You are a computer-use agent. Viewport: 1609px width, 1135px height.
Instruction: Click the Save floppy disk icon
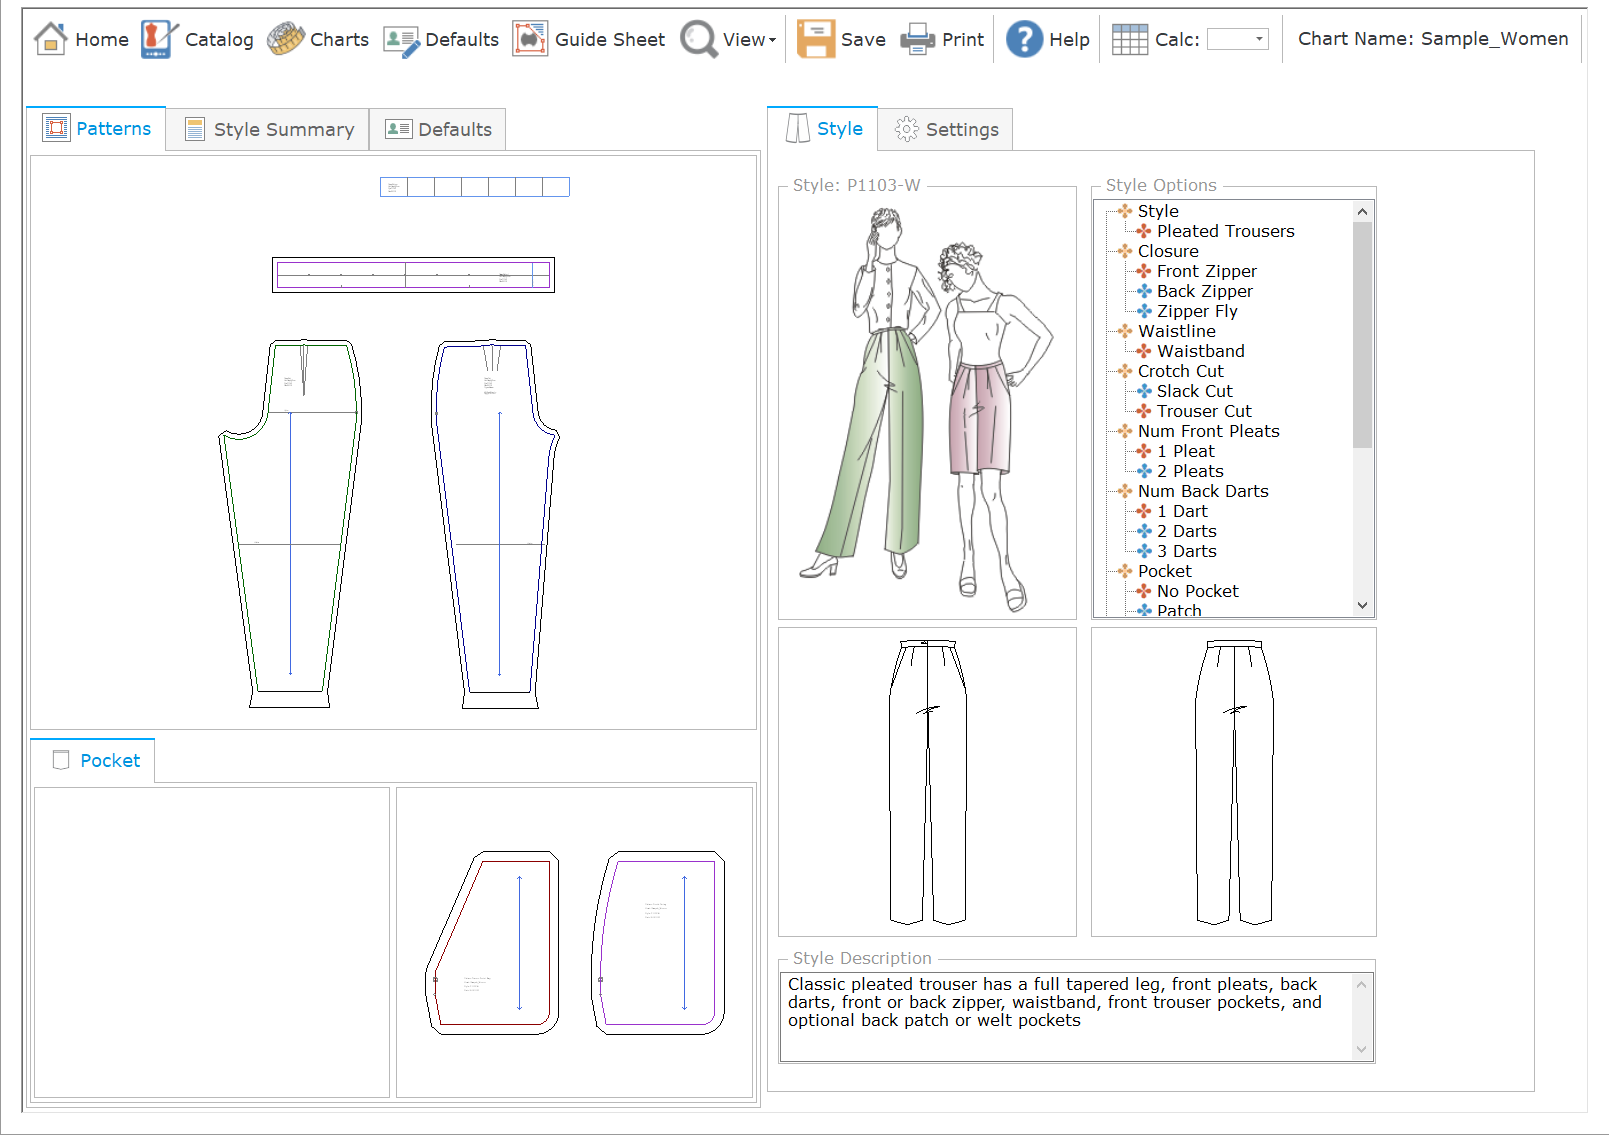(x=815, y=39)
